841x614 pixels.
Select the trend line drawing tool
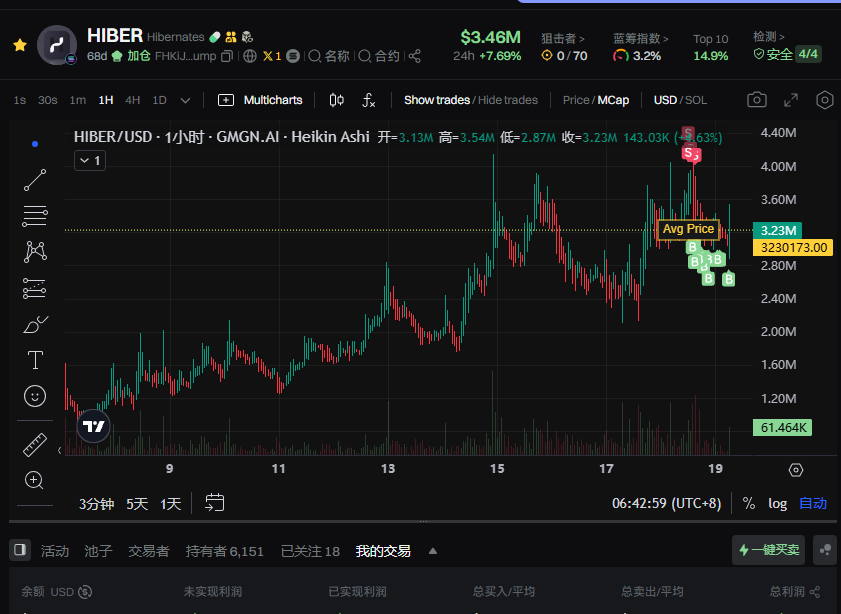tap(35, 180)
